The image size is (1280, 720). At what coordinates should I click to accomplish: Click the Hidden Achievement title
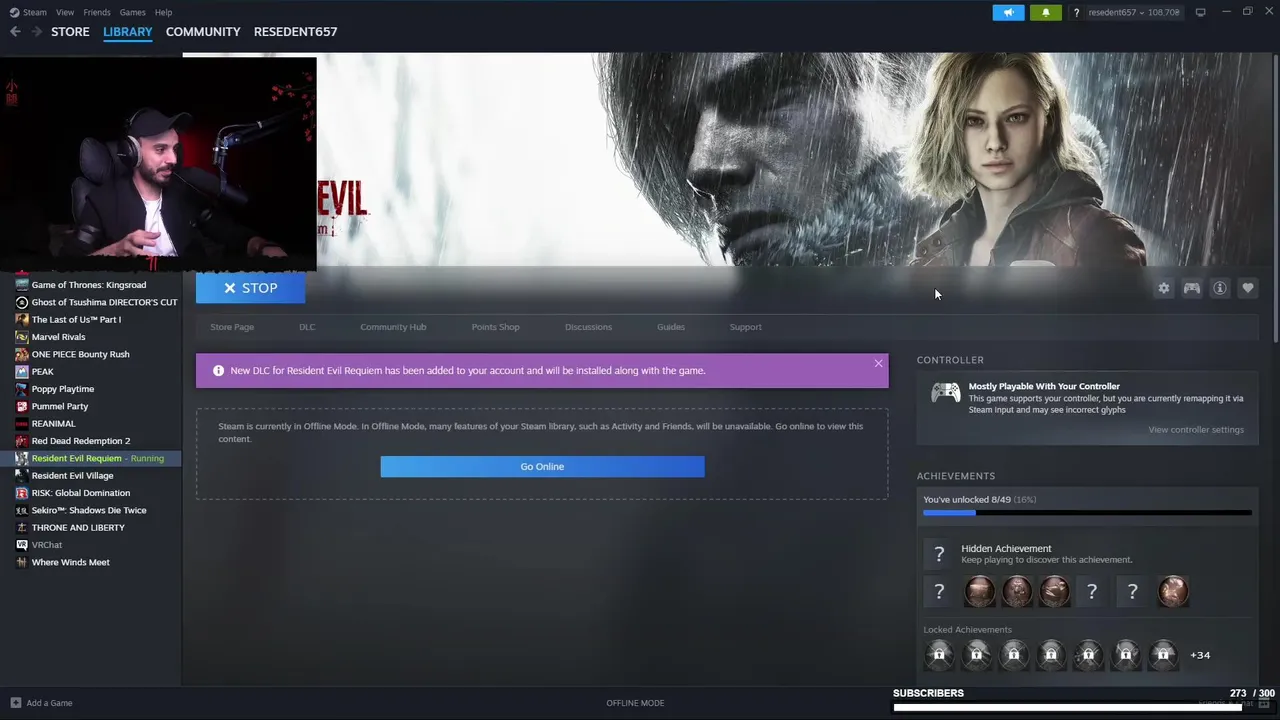1006,548
